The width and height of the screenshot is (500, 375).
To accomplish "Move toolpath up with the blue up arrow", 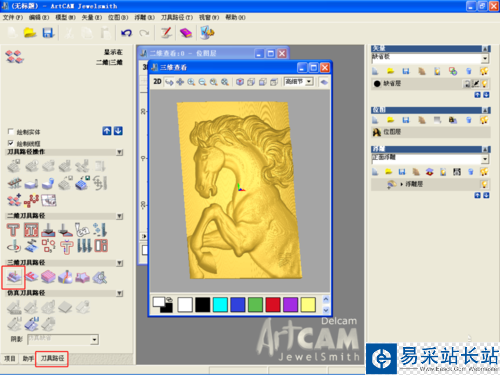I will tap(107, 131).
